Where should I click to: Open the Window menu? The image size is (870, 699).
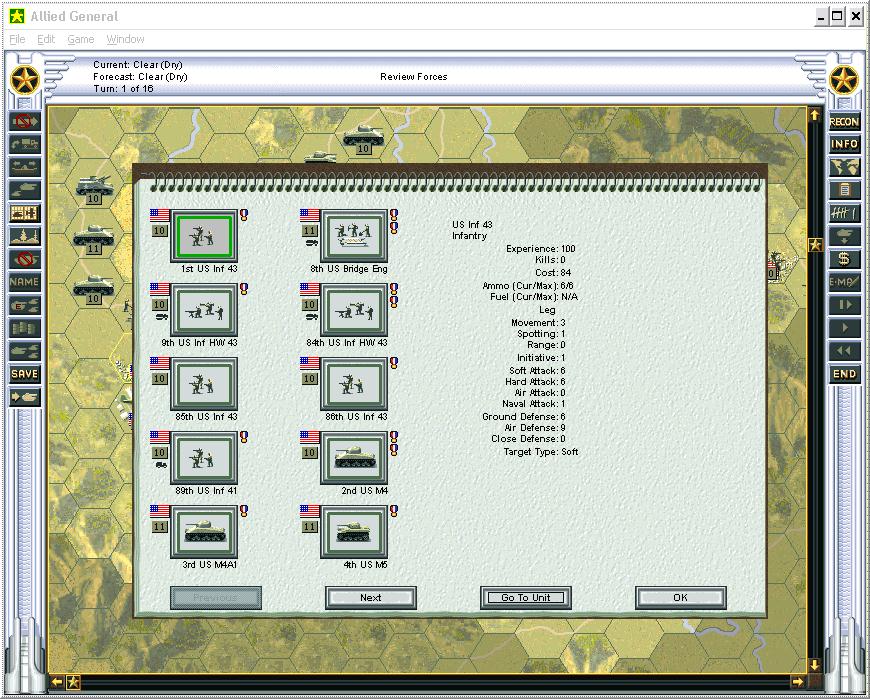(x=125, y=39)
